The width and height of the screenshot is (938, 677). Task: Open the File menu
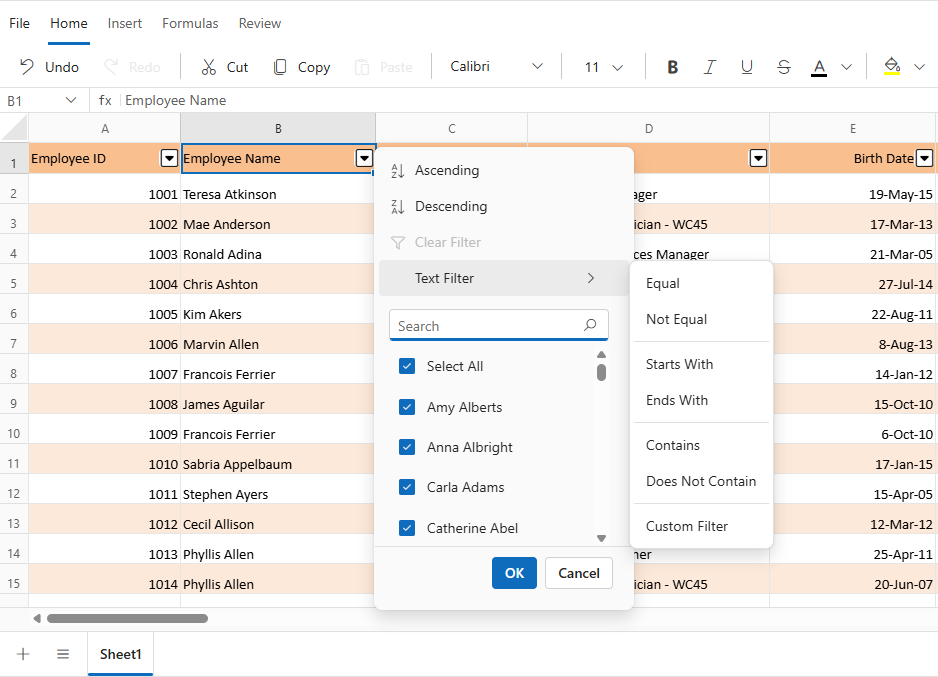point(19,23)
